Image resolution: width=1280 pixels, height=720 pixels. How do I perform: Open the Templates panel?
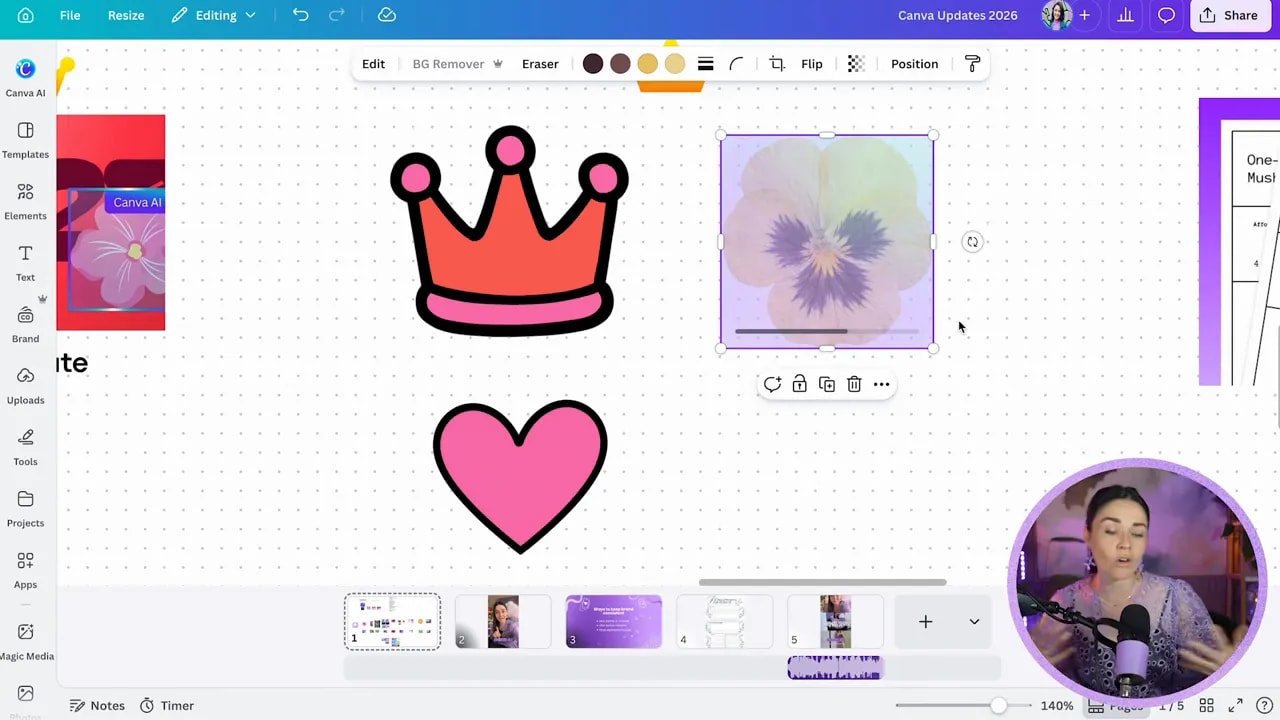[x=25, y=139]
